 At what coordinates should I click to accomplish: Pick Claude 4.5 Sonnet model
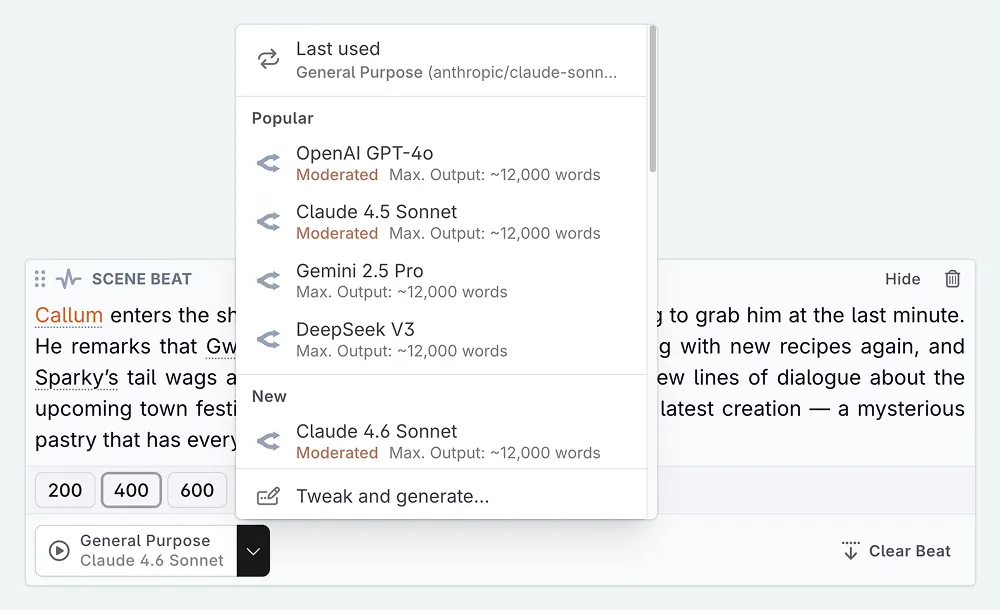[441, 222]
